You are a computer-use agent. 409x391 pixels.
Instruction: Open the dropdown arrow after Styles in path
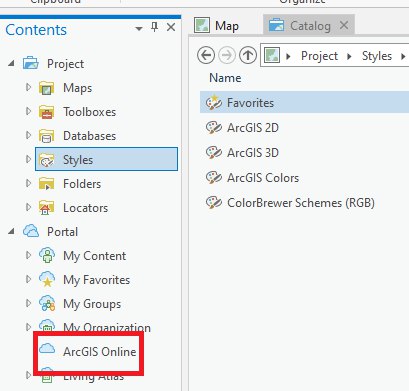coord(403,56)
